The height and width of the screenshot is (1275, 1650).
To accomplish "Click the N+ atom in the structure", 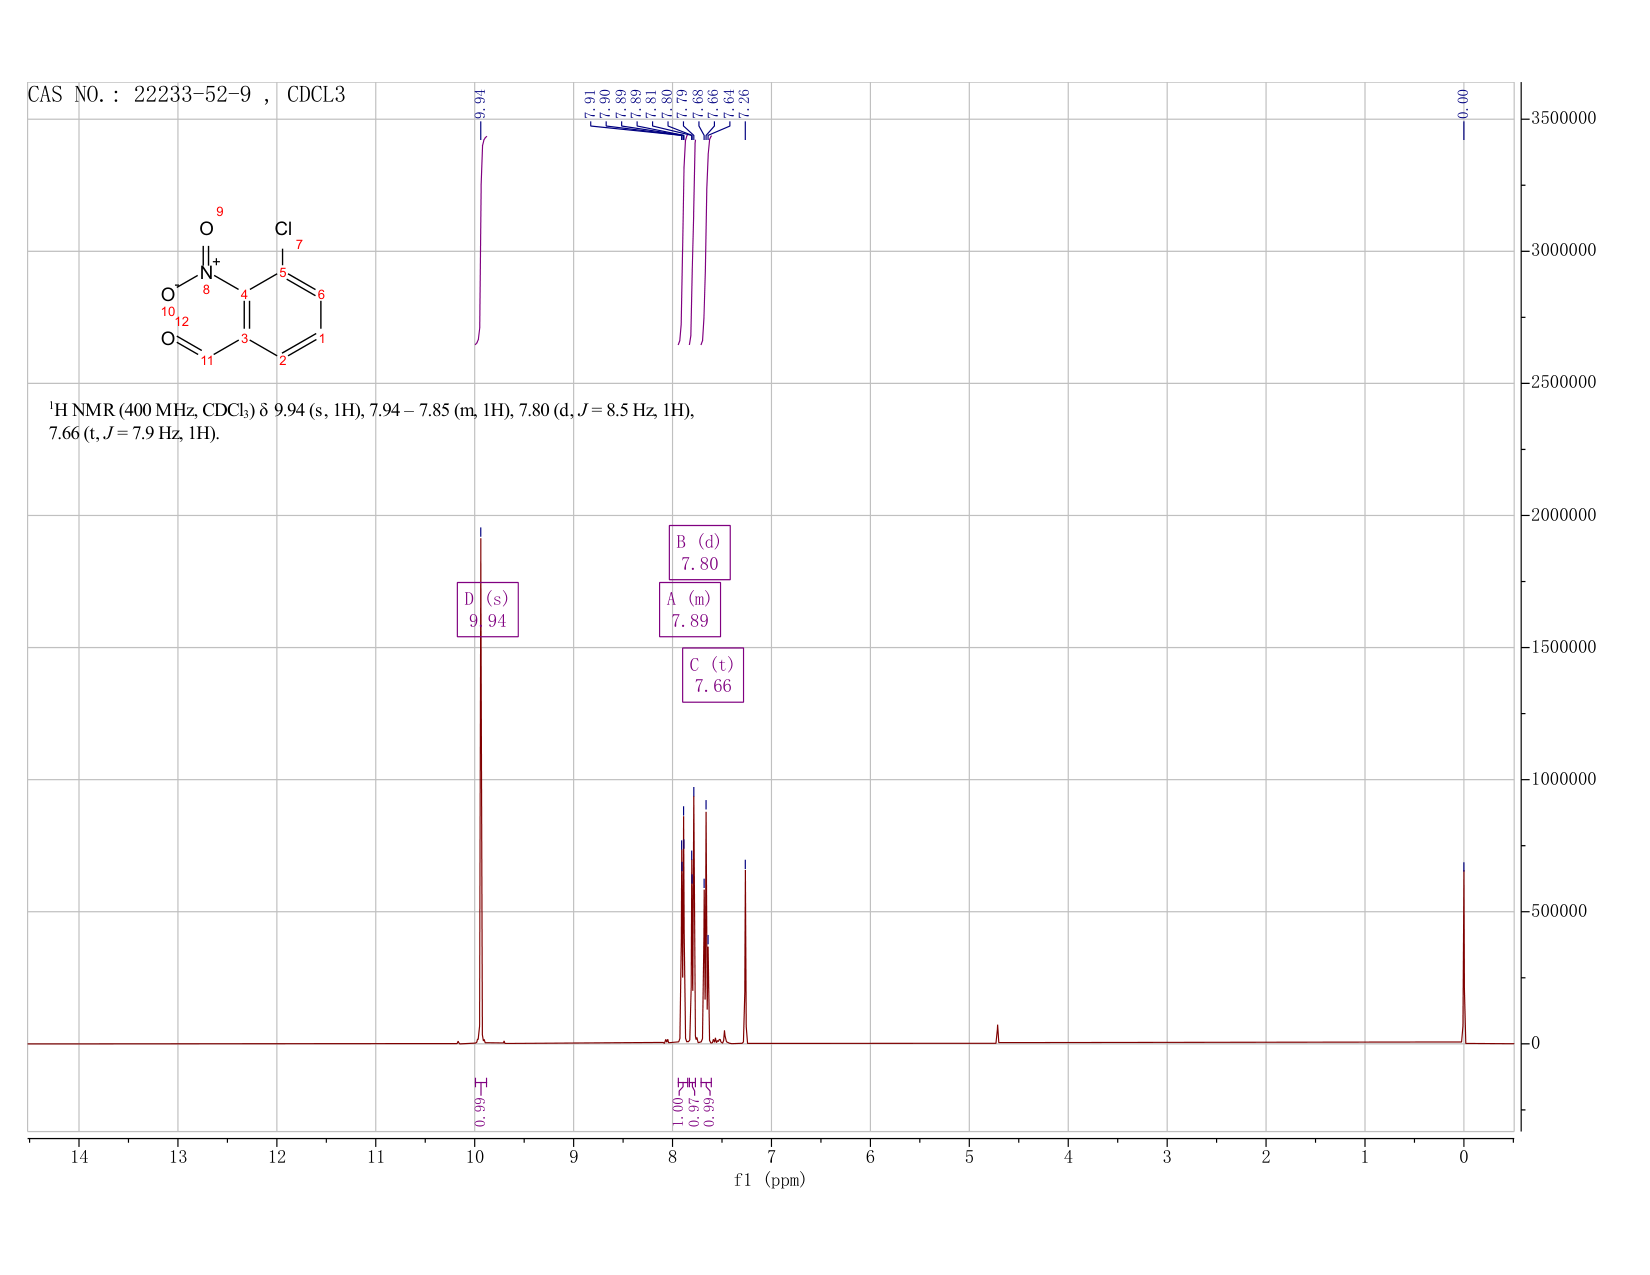I will point(208,272).
